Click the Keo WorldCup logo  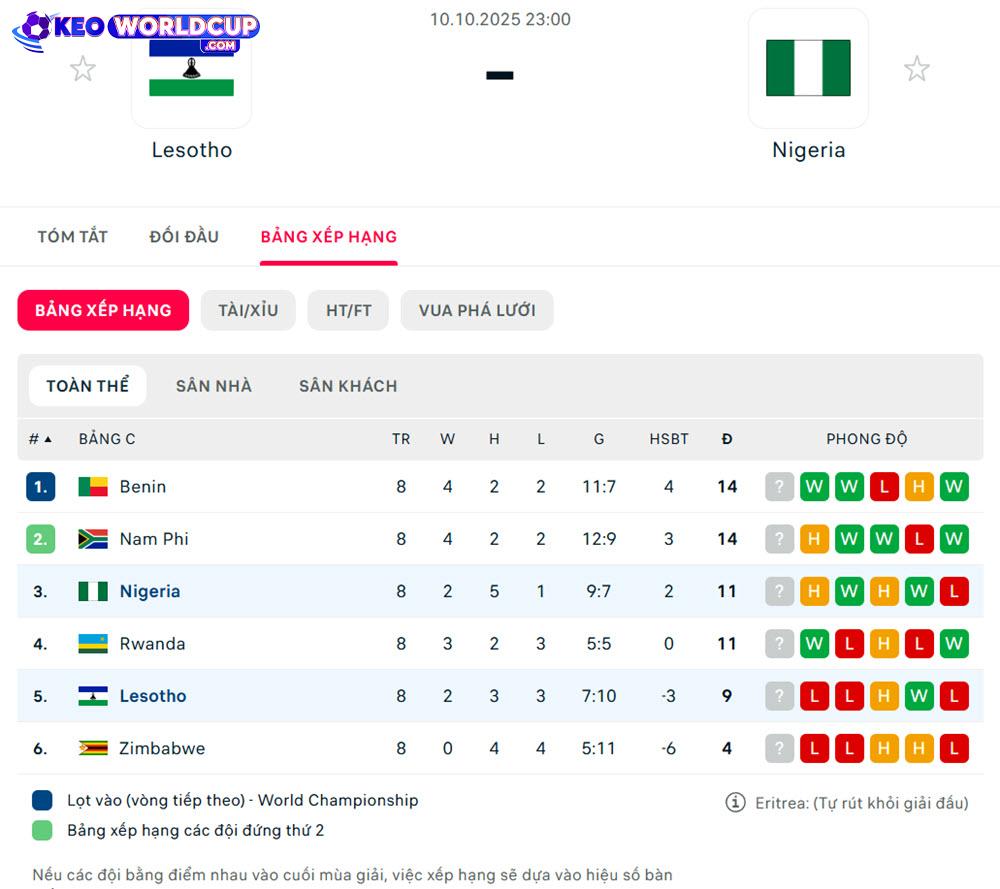pyautogui.click(x=136, y=30)
